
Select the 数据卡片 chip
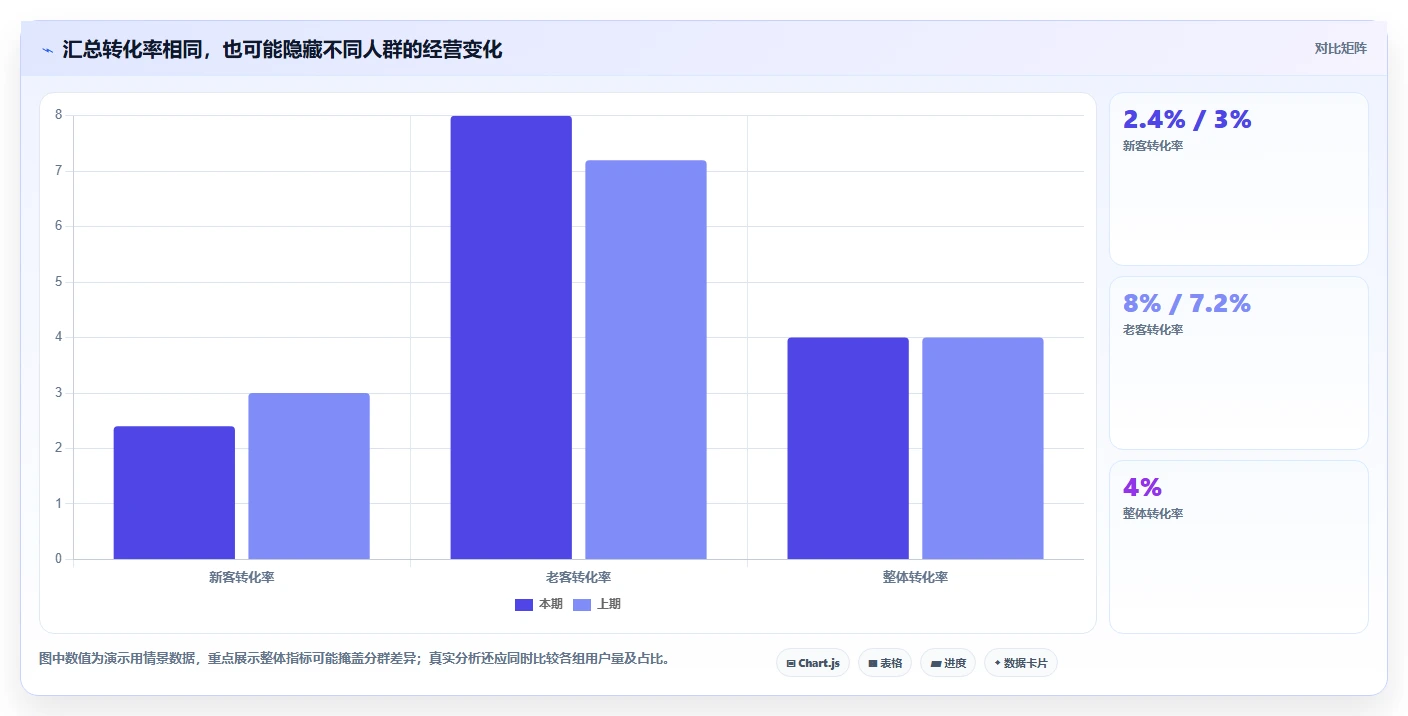click(x=1021, y=663)
